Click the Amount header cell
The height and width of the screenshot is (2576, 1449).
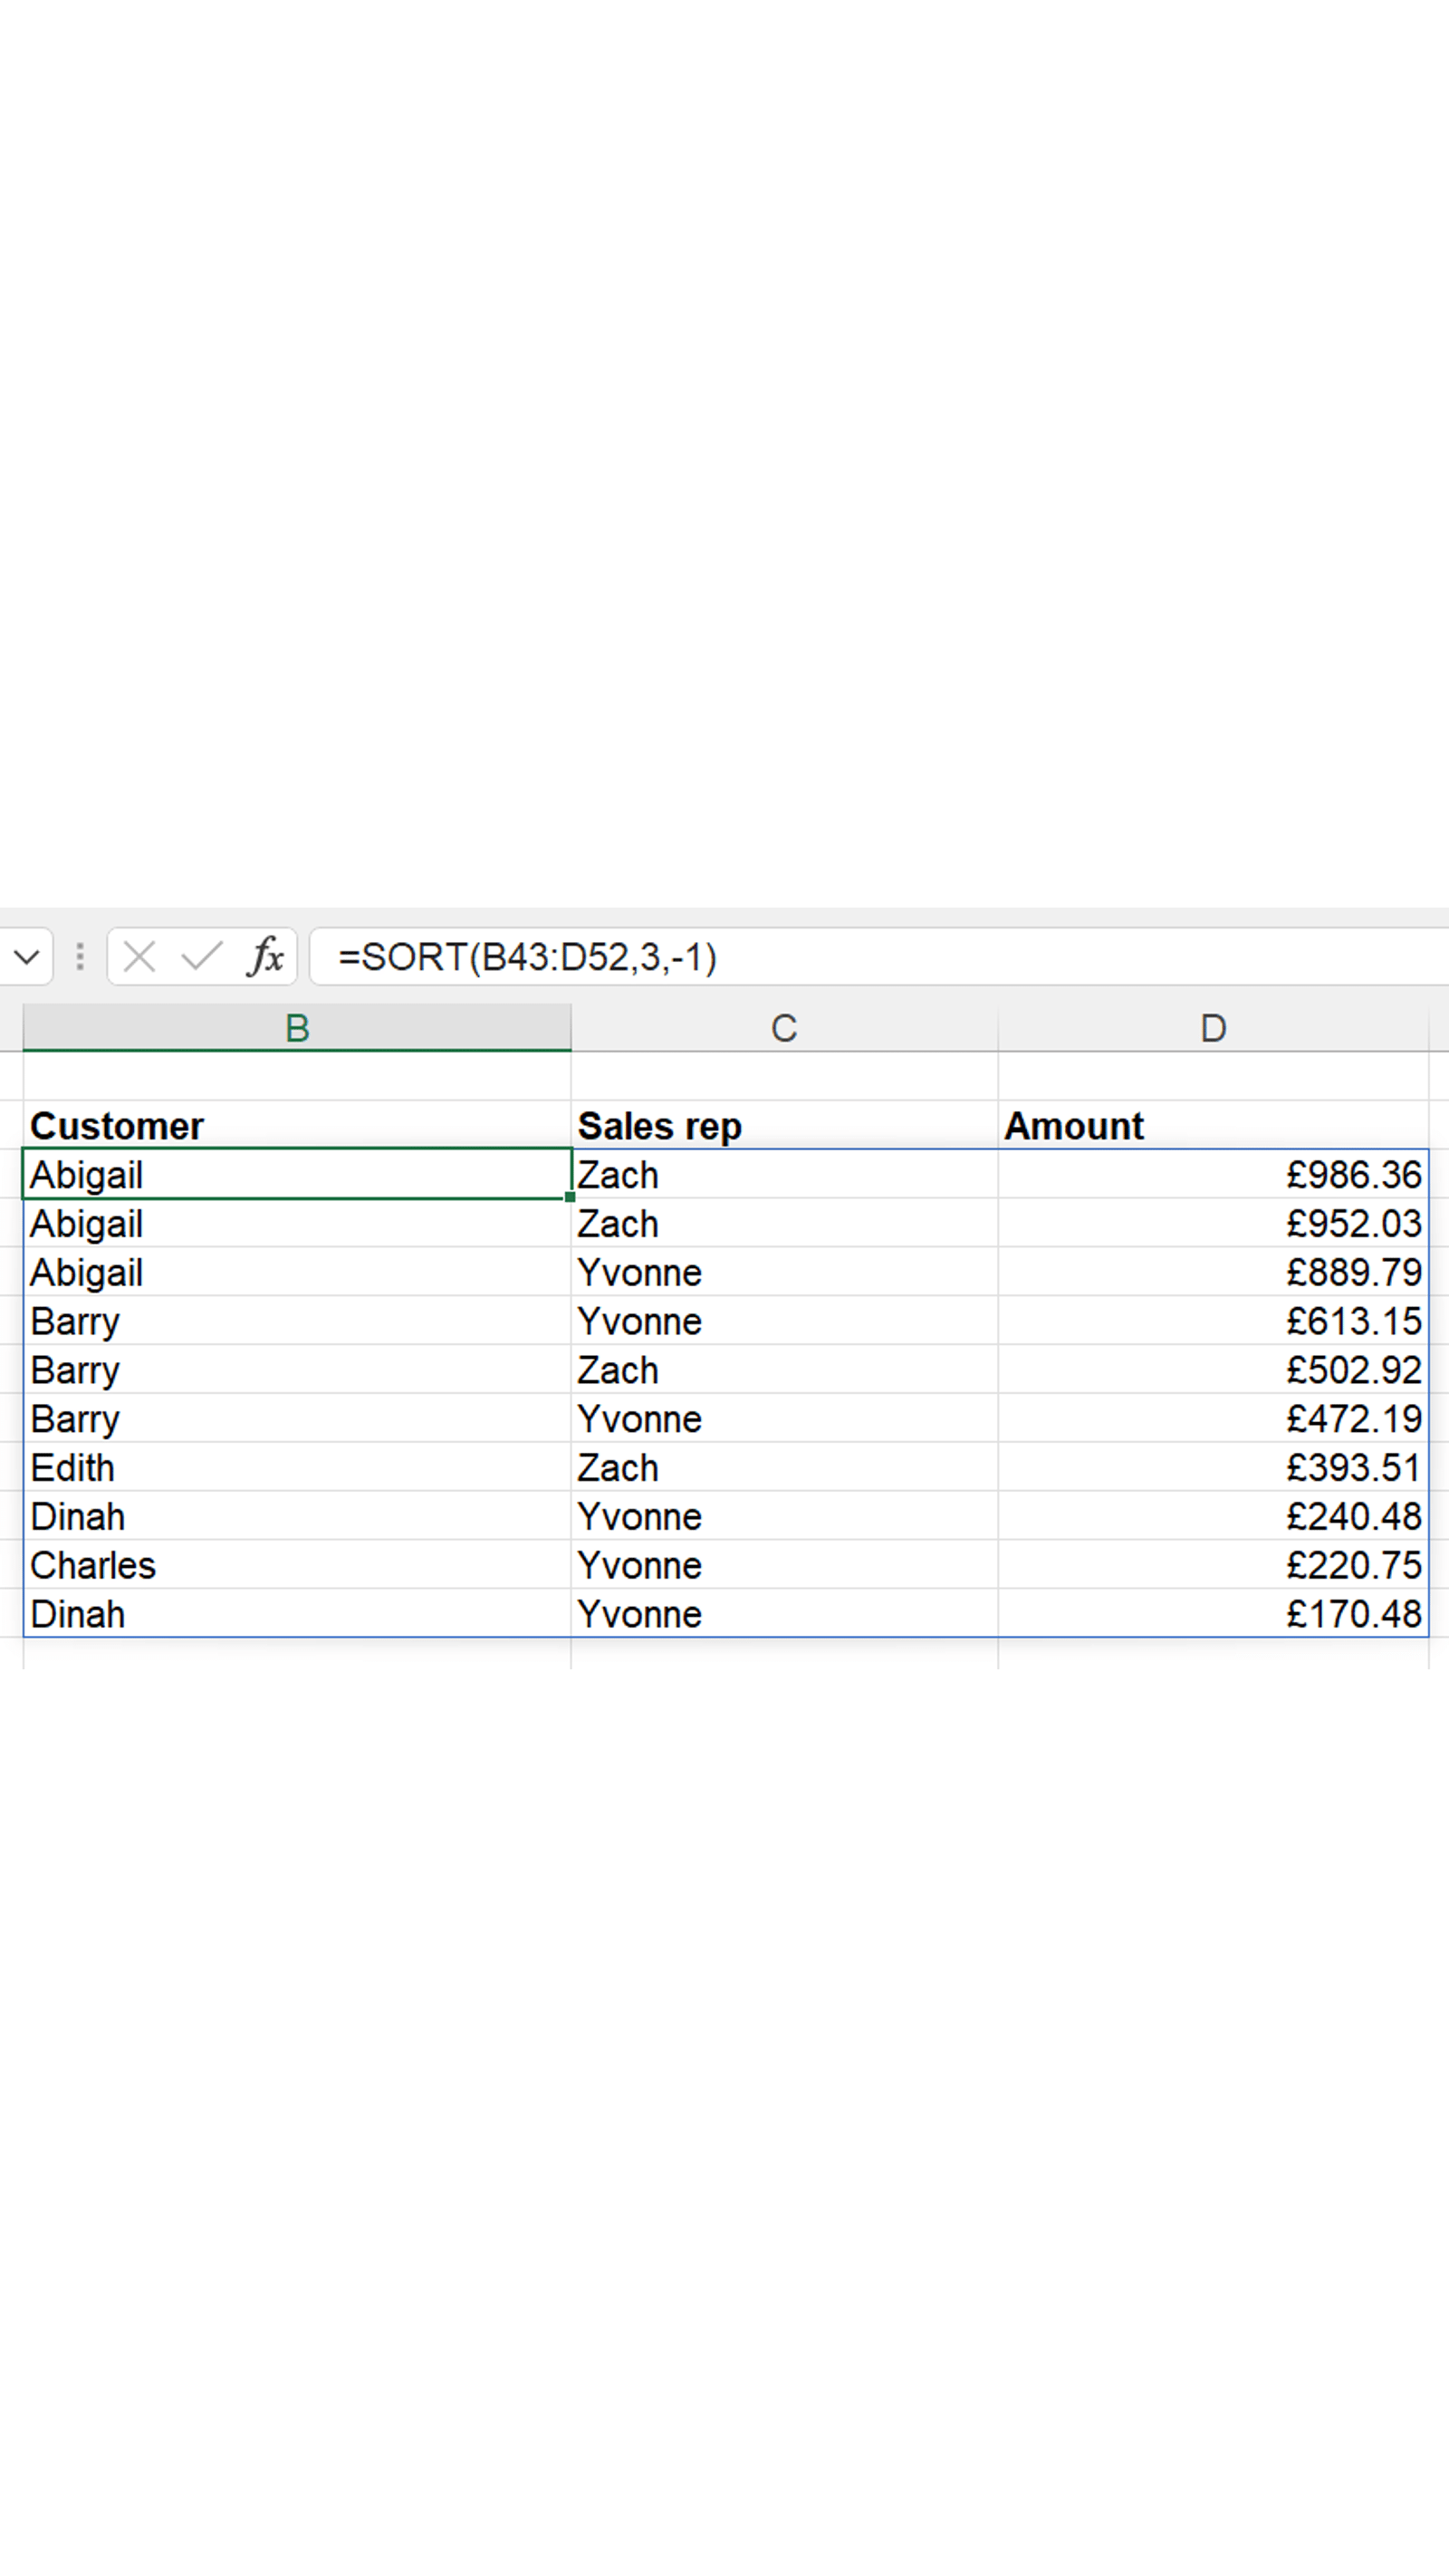click(1212, 1126)
